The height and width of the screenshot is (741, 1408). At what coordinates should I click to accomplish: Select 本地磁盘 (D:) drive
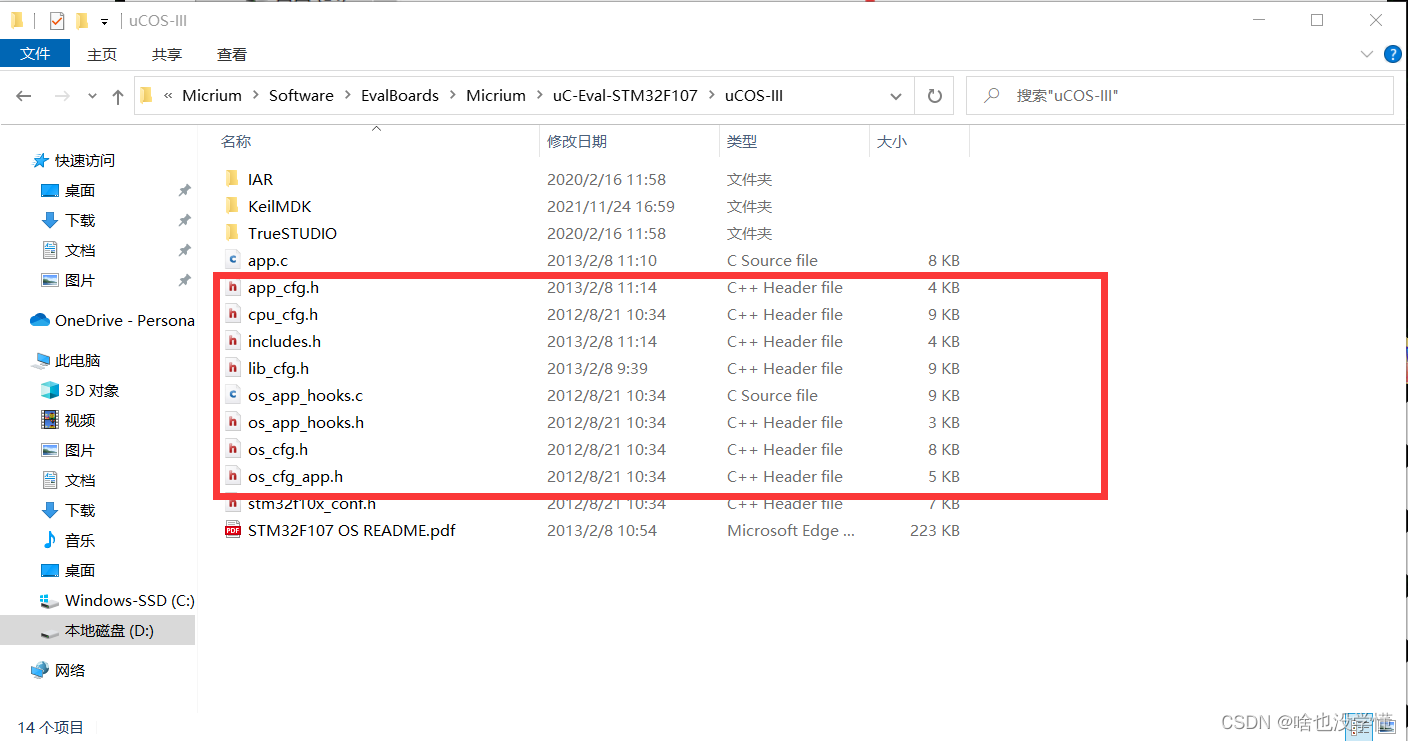pyautogui.click(x=97, y=630)
